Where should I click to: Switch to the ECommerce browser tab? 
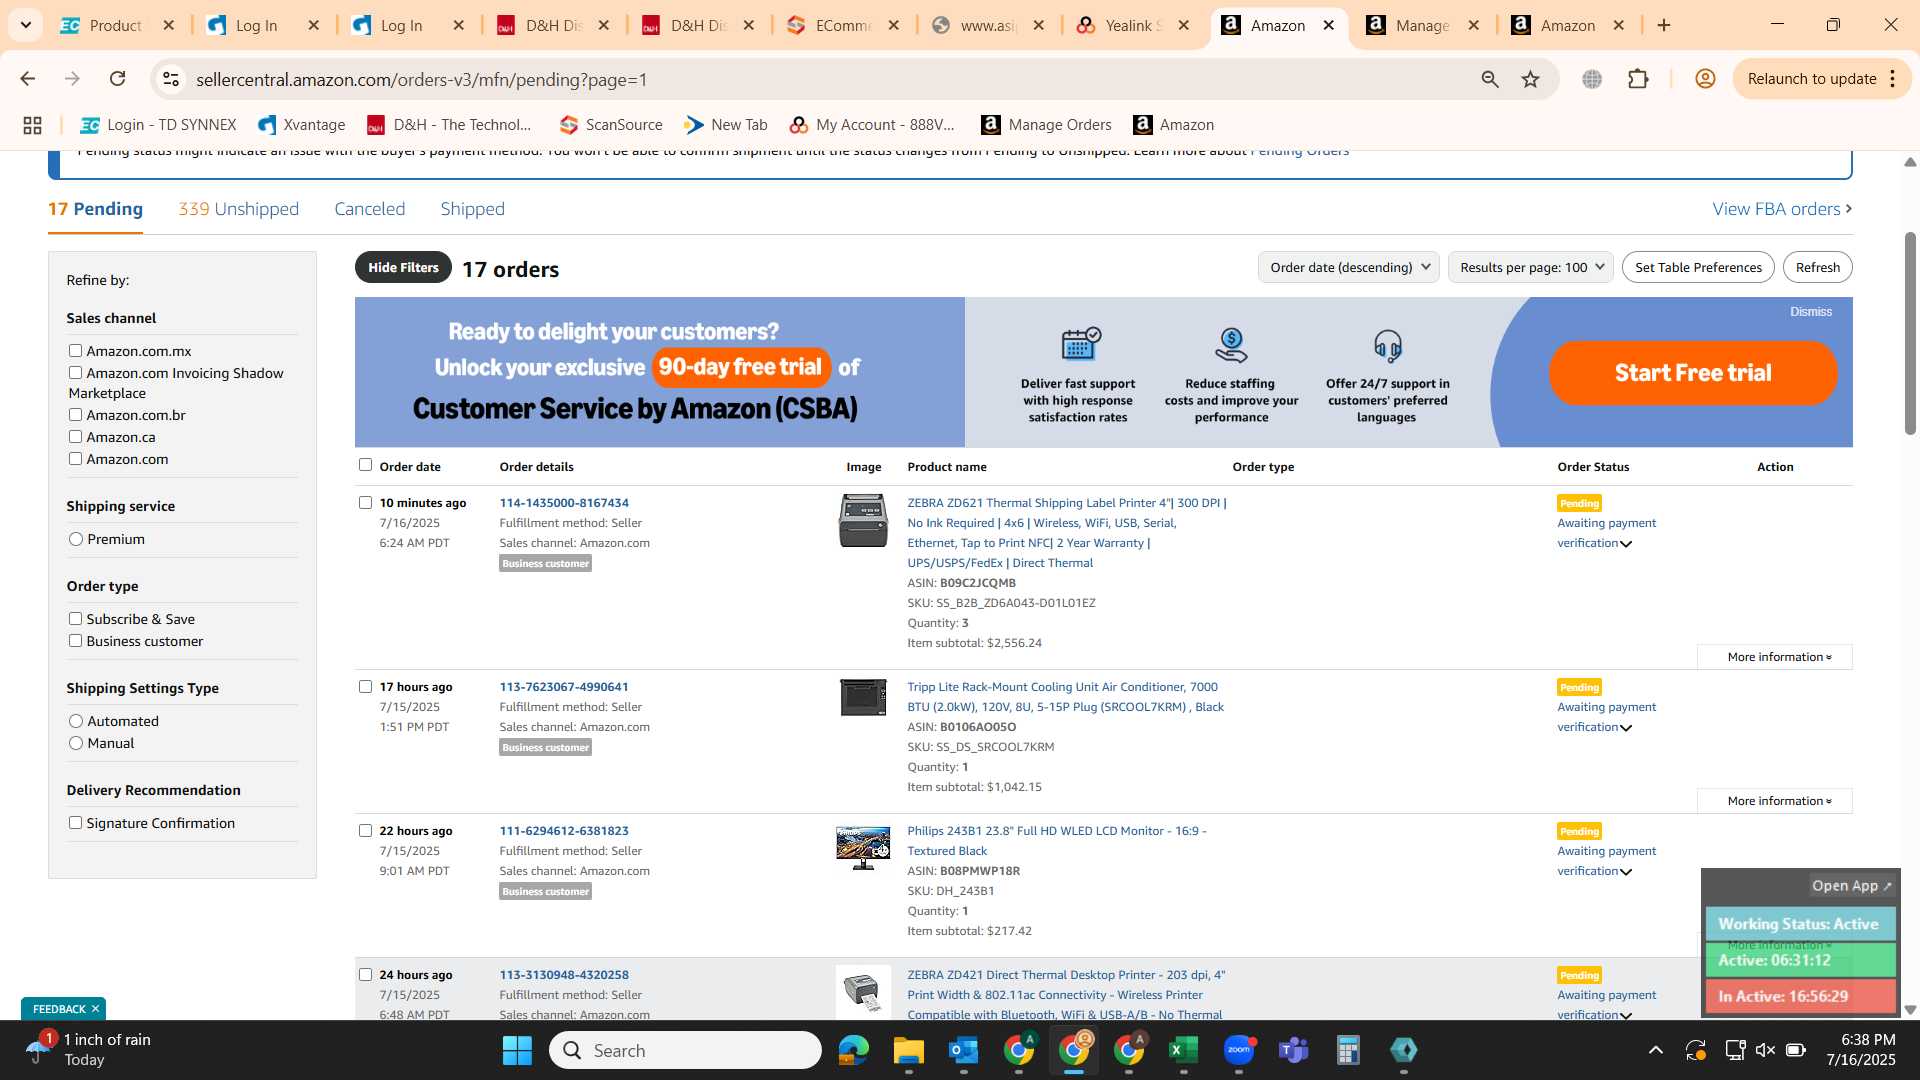click(x=843, y=25)
